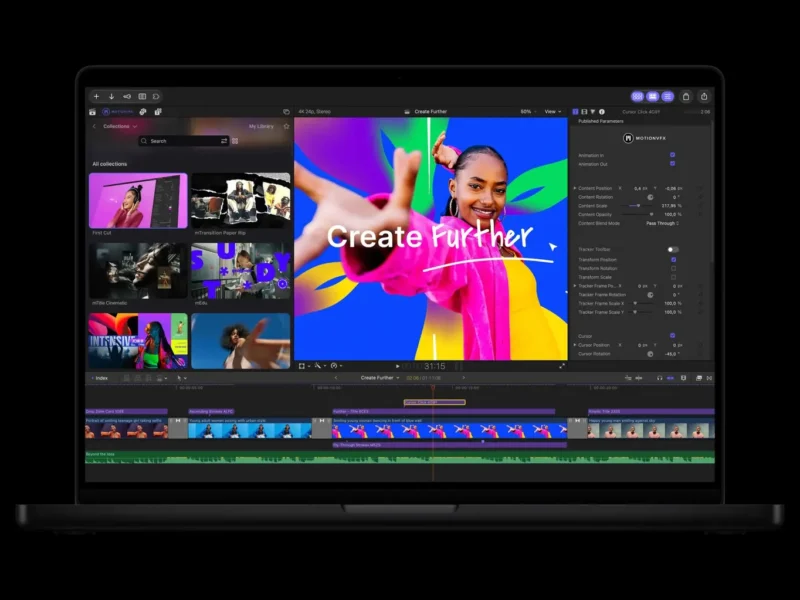
Task: Open Create Further project timeline menu
Action: (380, 378)
